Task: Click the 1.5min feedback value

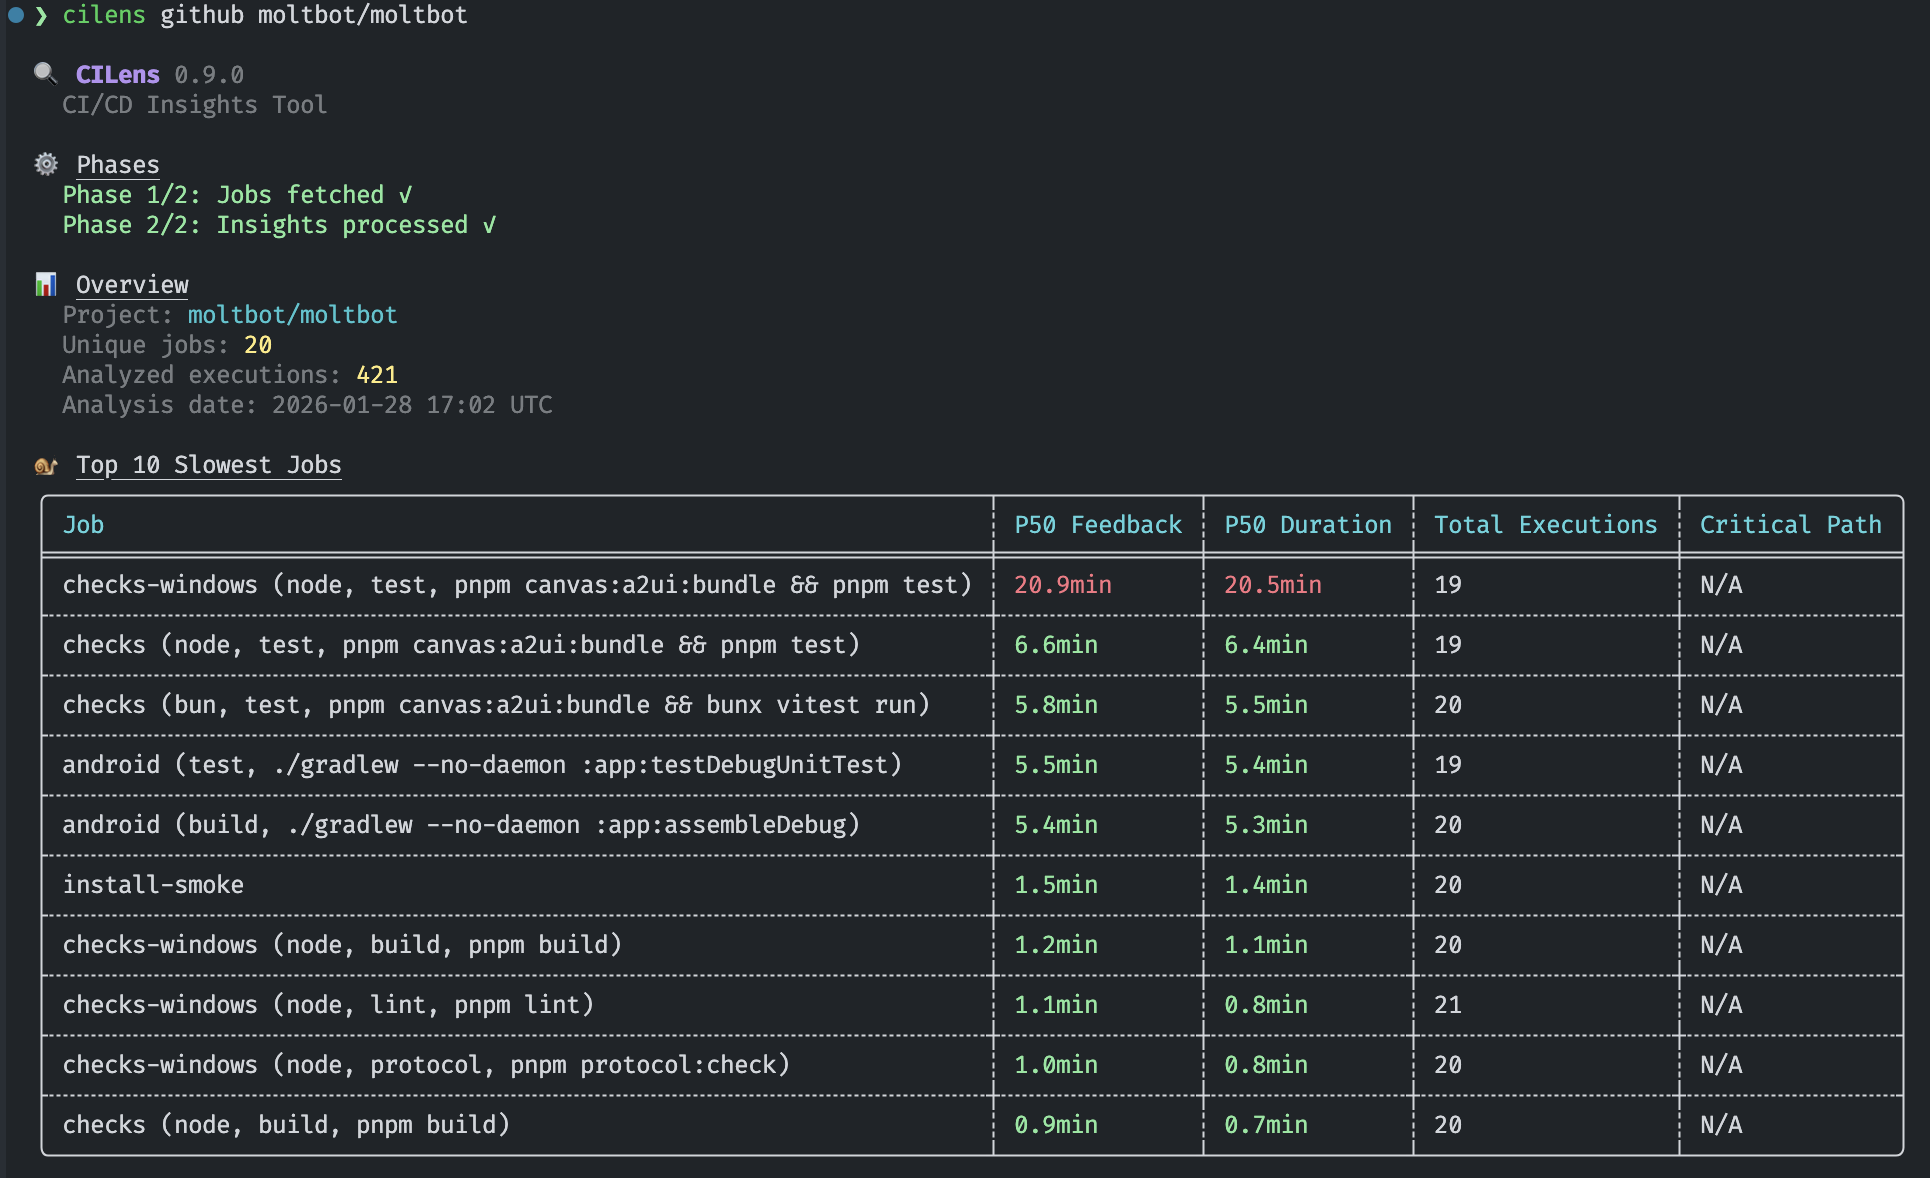Action: tap(1056, 885)
